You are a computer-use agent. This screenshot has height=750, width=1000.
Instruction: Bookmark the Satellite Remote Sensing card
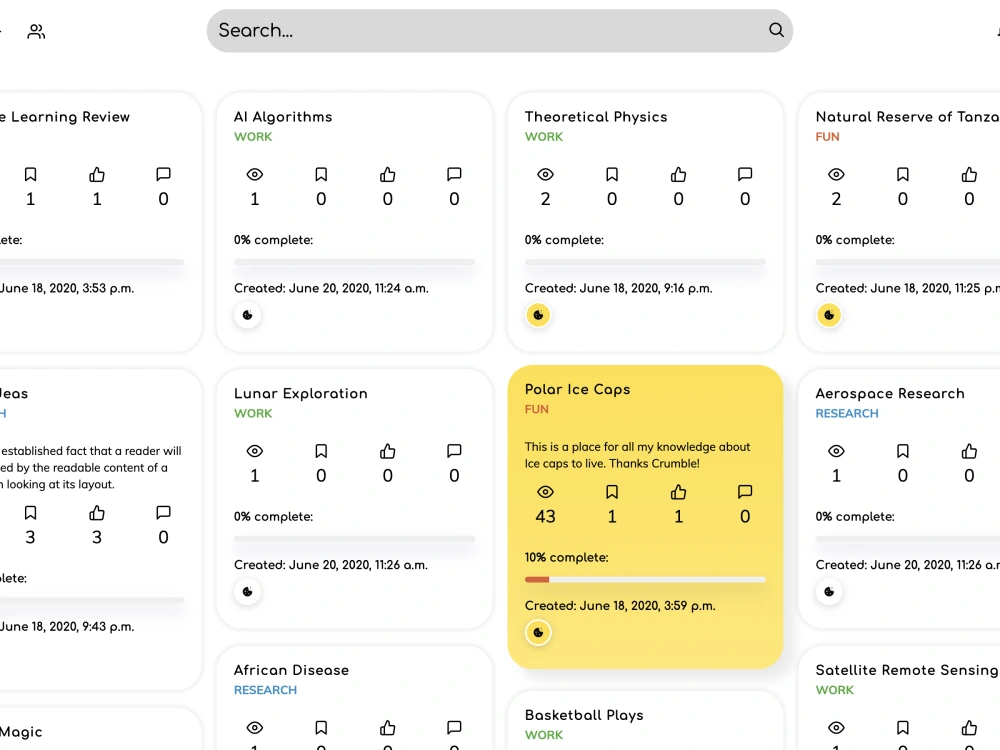point(902,728)
